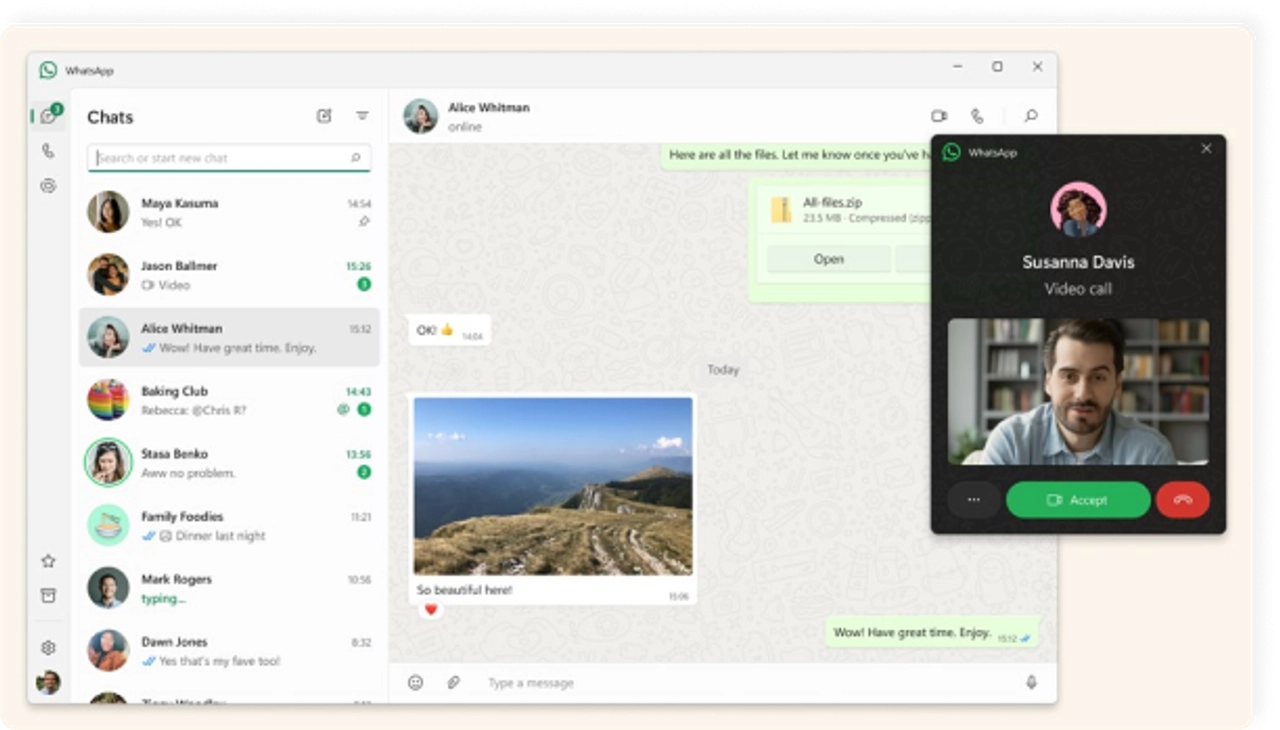Start a video call with Alice Whitman
The width and height of the screenshot is (1280, 730).
937,116
